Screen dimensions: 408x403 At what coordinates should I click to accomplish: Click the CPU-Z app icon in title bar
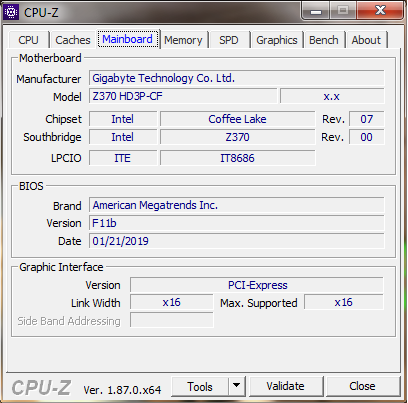[11, 12]
